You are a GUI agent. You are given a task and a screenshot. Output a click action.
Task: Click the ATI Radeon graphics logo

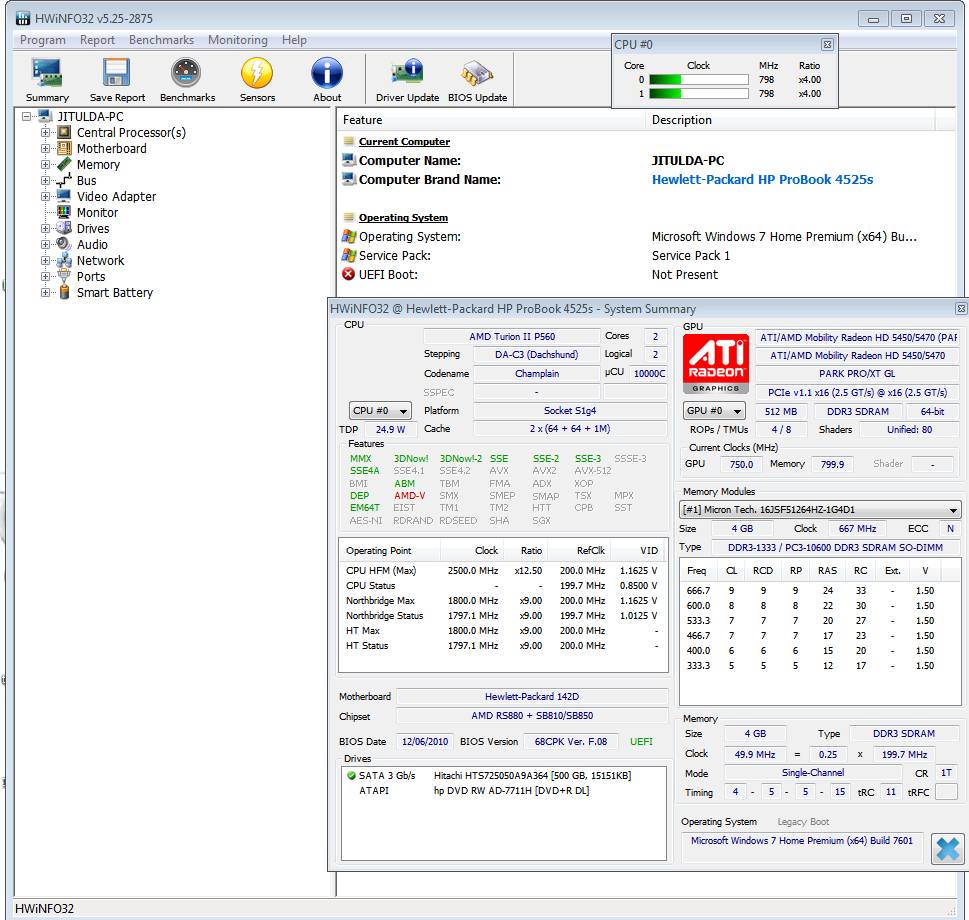(x=716, y=363)
